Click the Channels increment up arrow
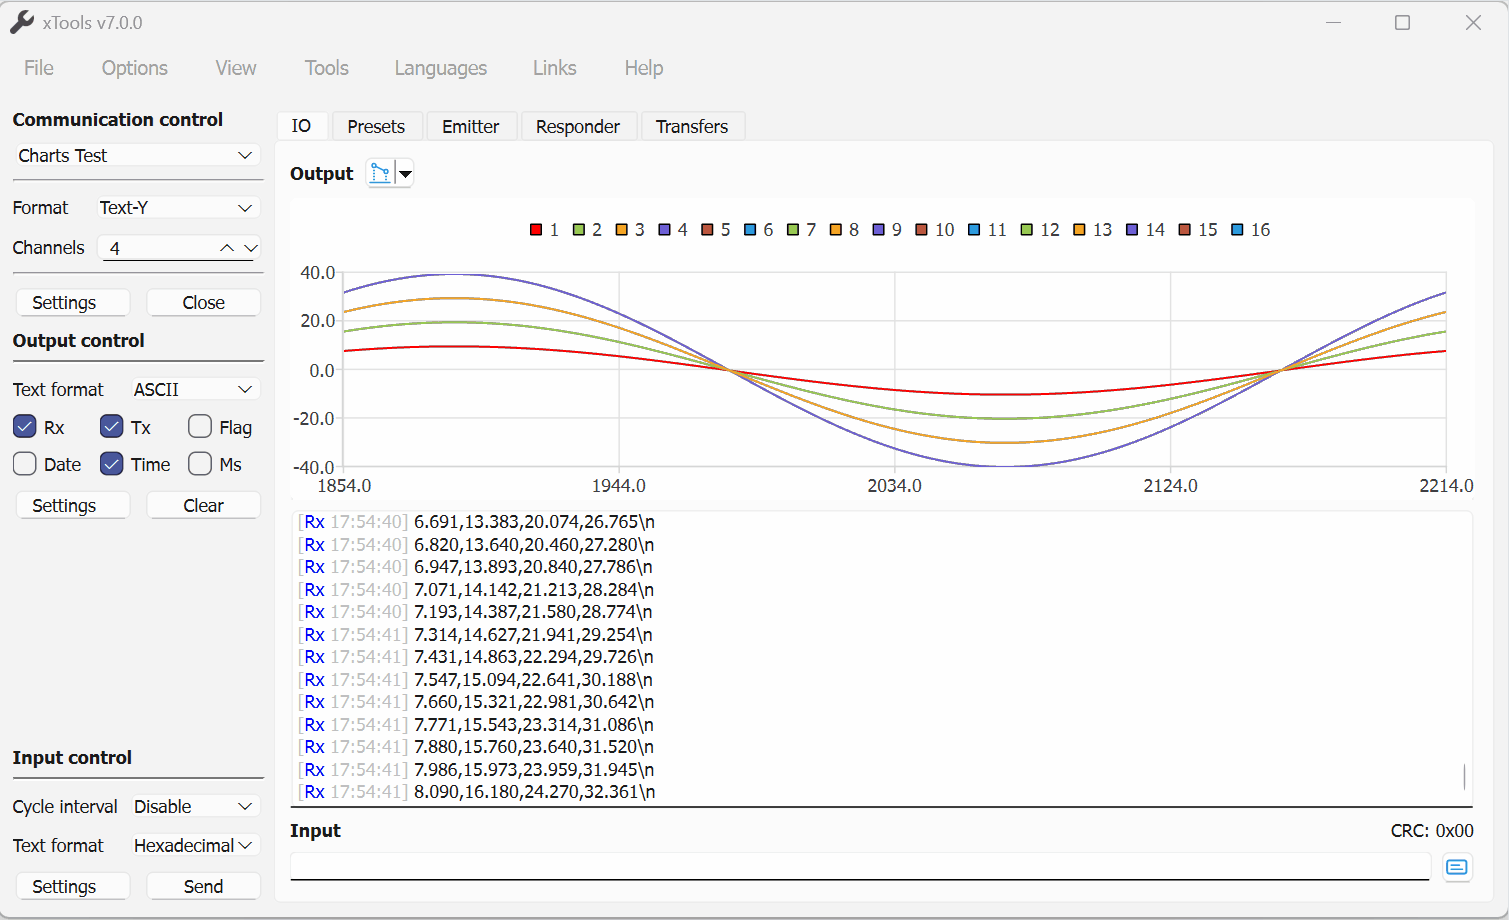The height and width of the screenshot is (920, 1509). pyautogui.click(x=227, y=248)
